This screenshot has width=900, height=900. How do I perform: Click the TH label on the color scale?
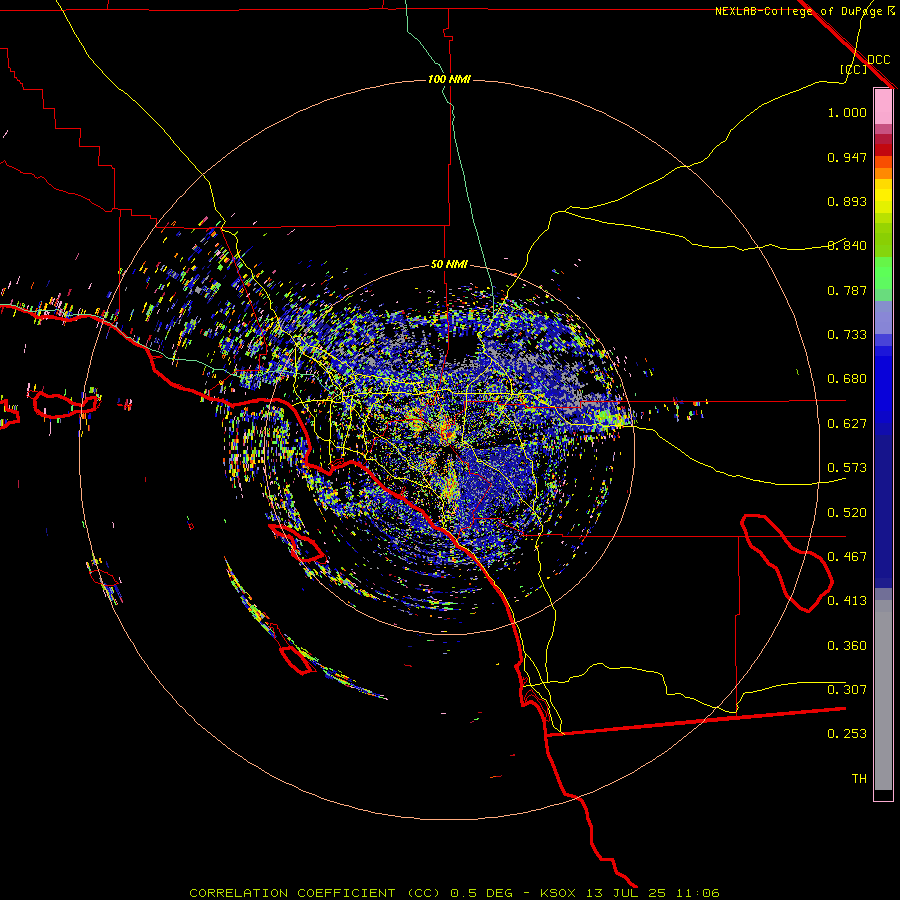[x=859, y=779]
